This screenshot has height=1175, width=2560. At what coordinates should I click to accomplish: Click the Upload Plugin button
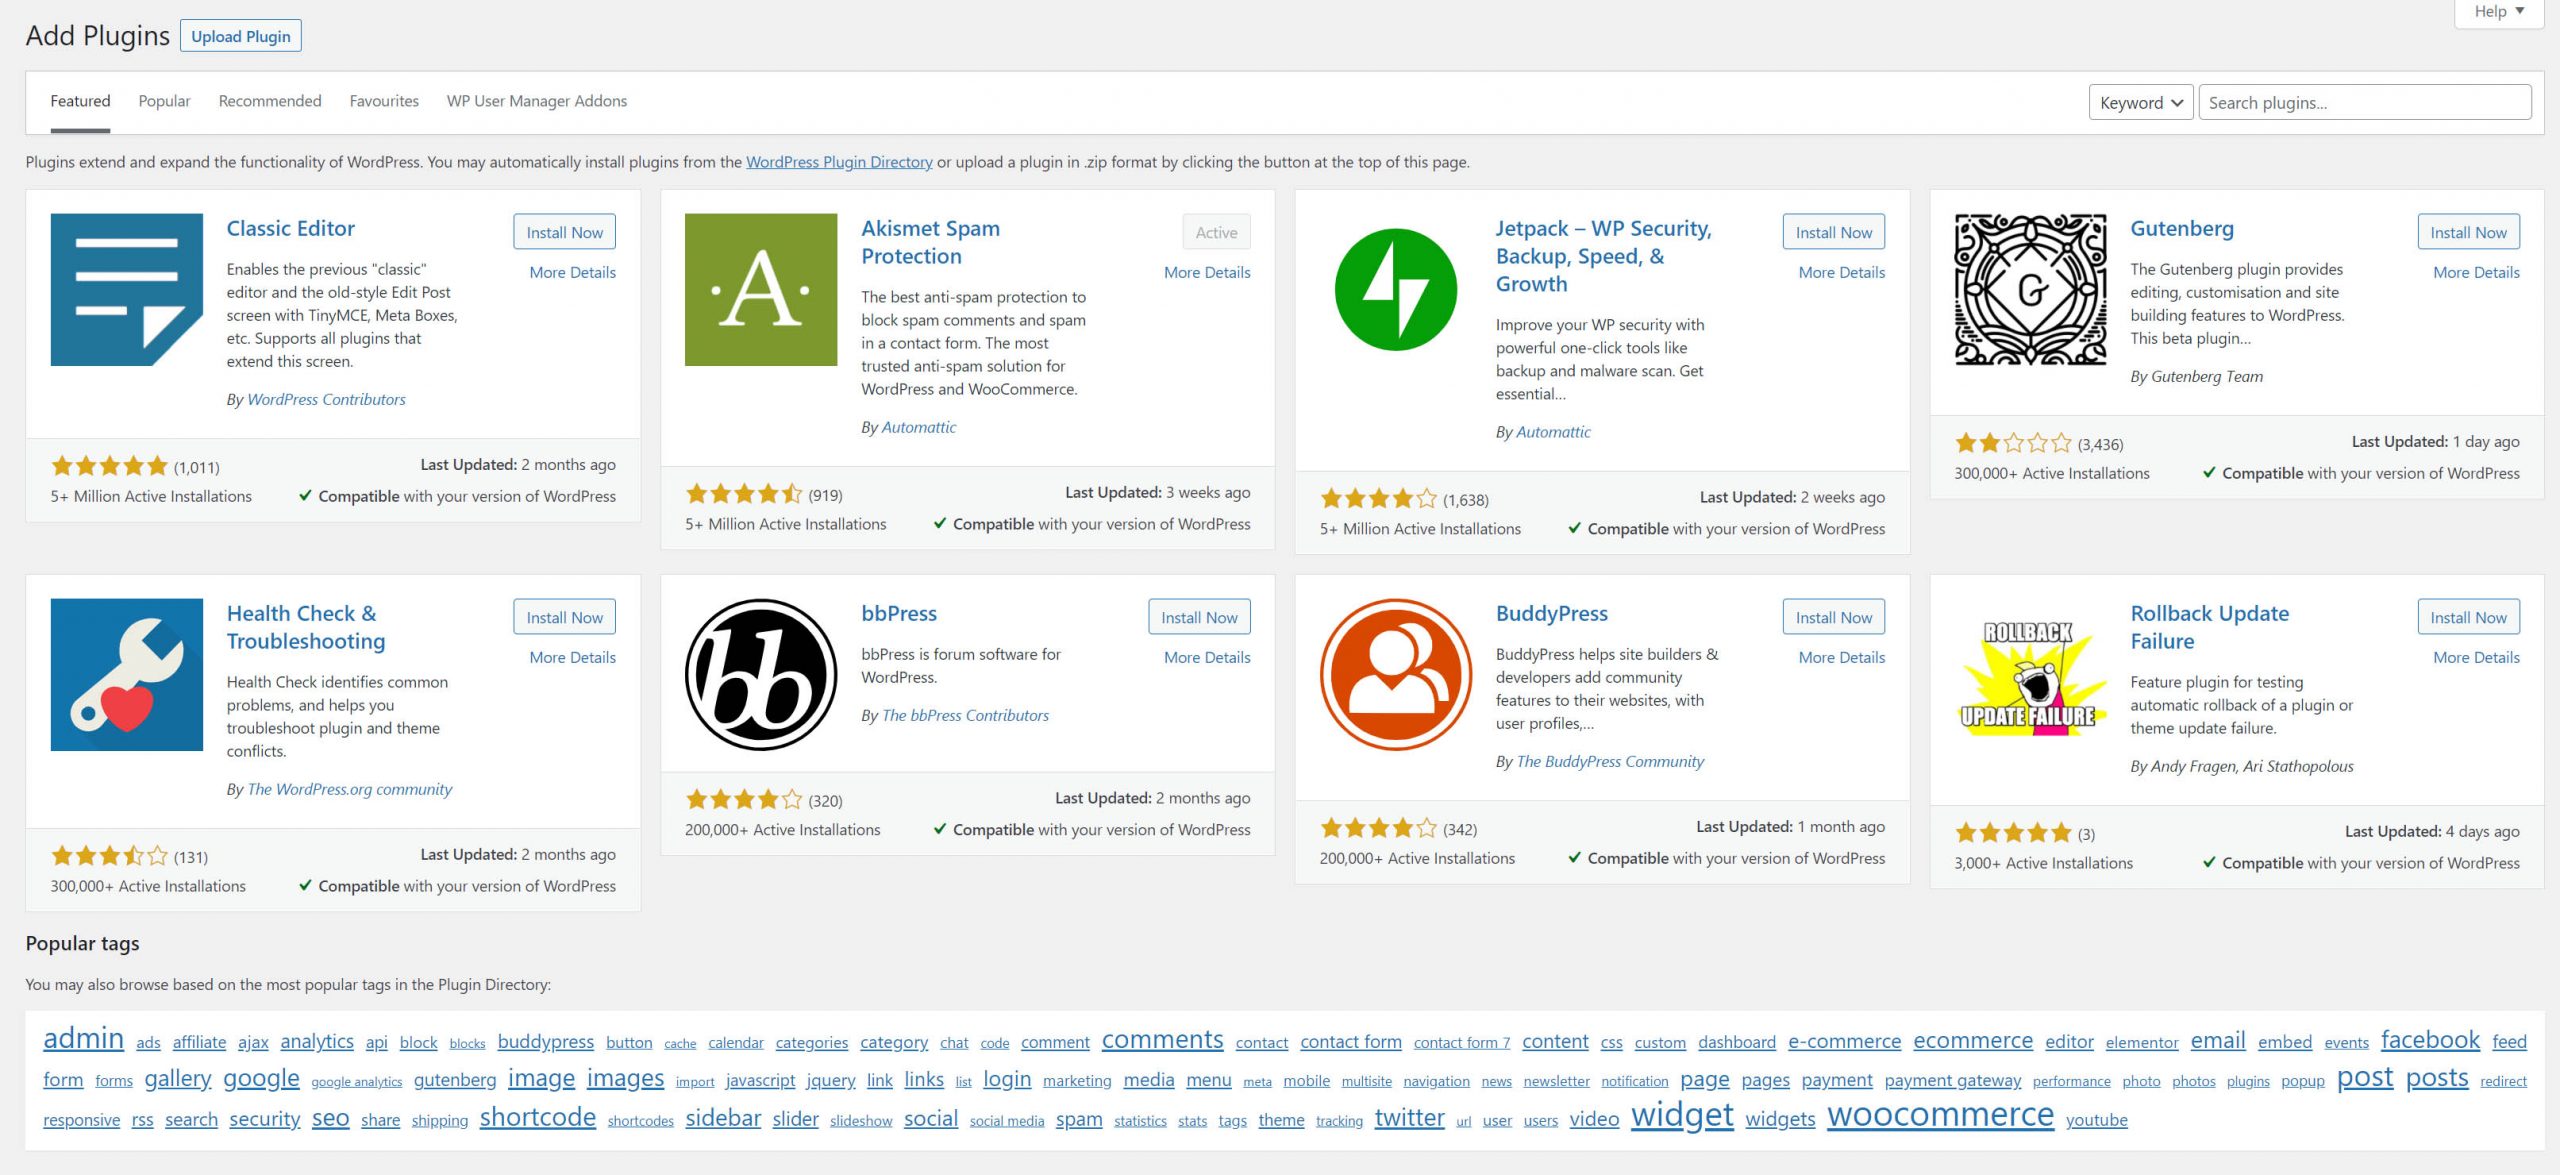[x=241, y=36]
